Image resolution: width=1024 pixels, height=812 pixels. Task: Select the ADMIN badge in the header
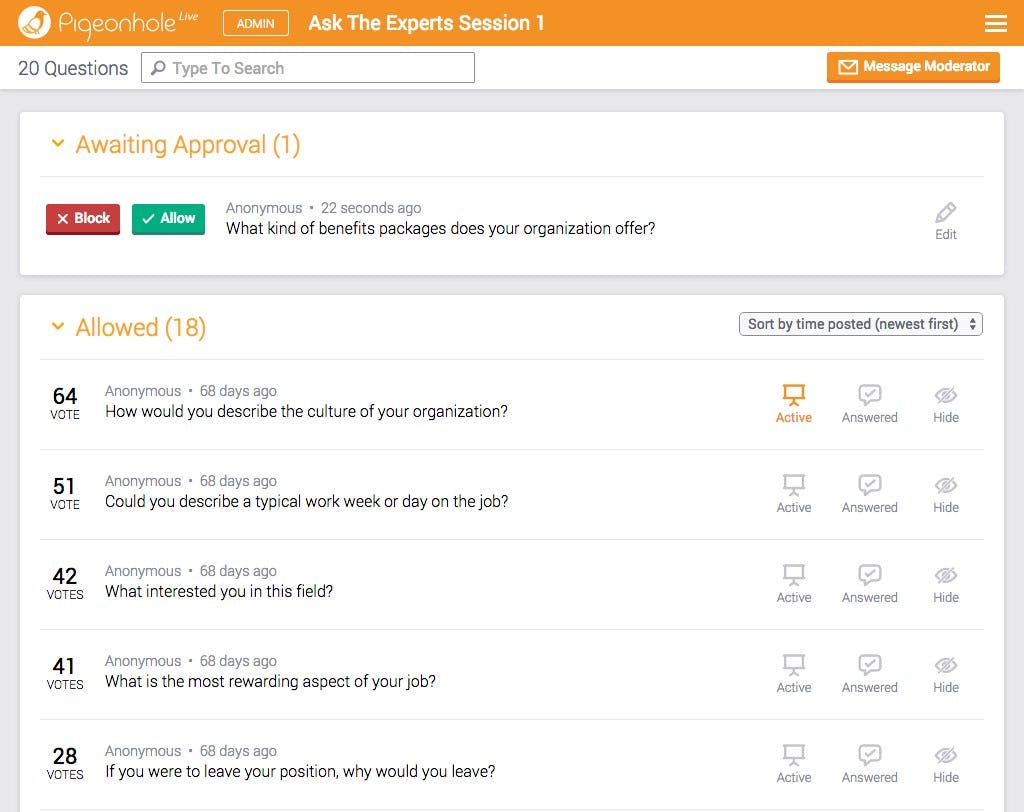coord(255,22)
